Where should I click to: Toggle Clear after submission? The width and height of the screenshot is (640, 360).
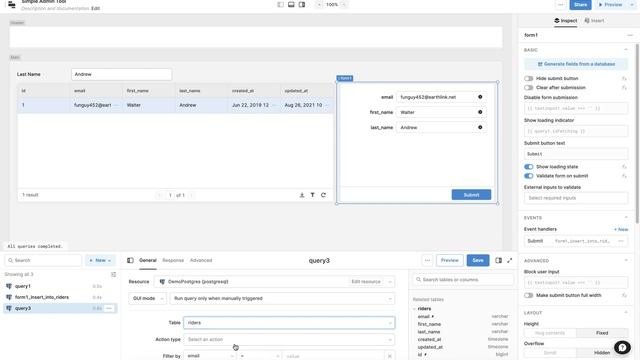coord(529,88)
